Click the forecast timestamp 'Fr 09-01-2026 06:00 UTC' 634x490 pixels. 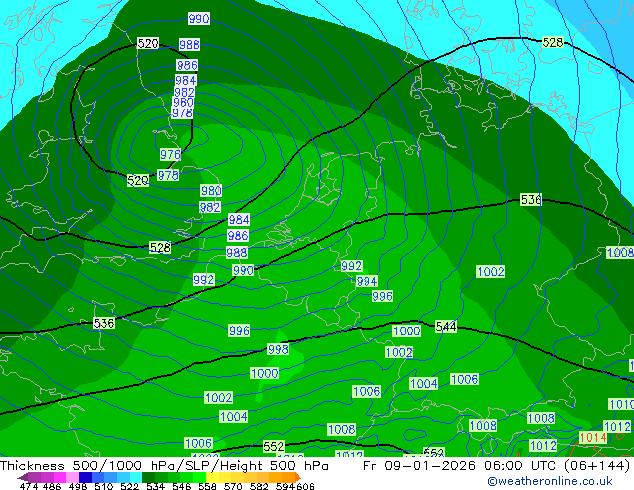tap(461, 466)
